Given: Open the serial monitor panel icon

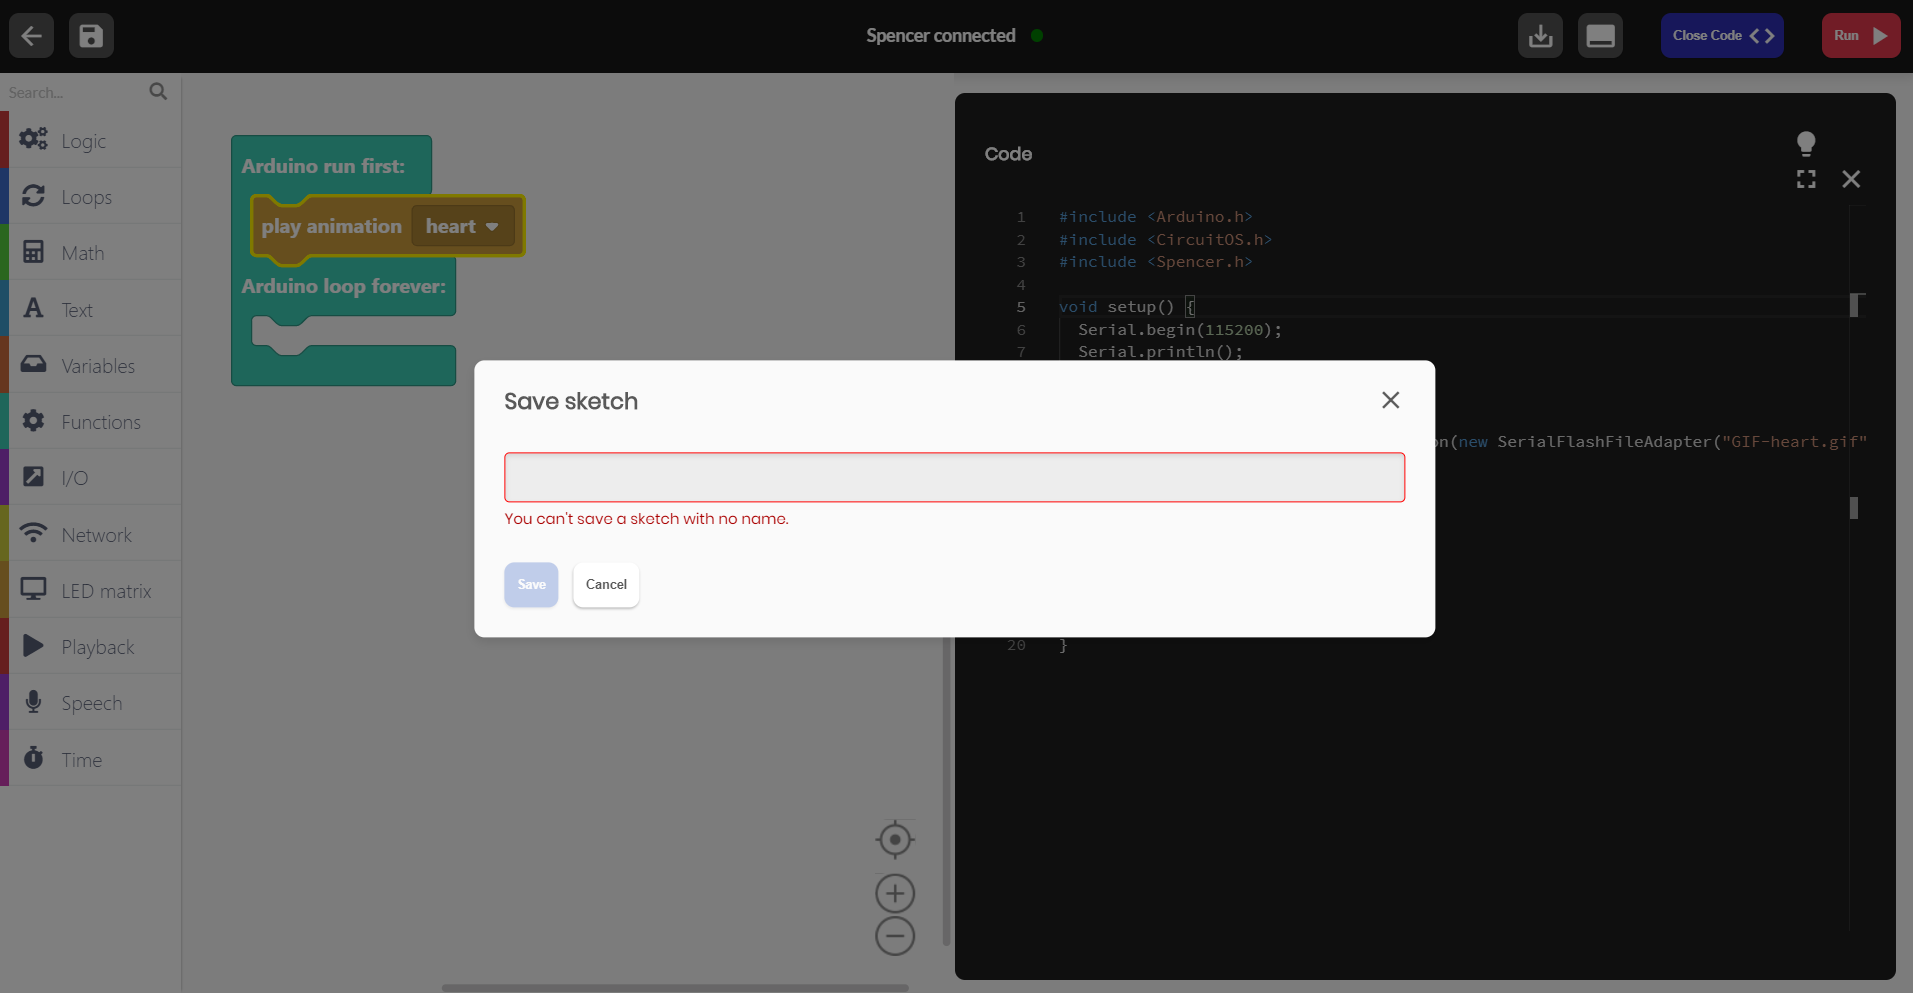Looking at the screenshot, I should [x=1600, y=36].
